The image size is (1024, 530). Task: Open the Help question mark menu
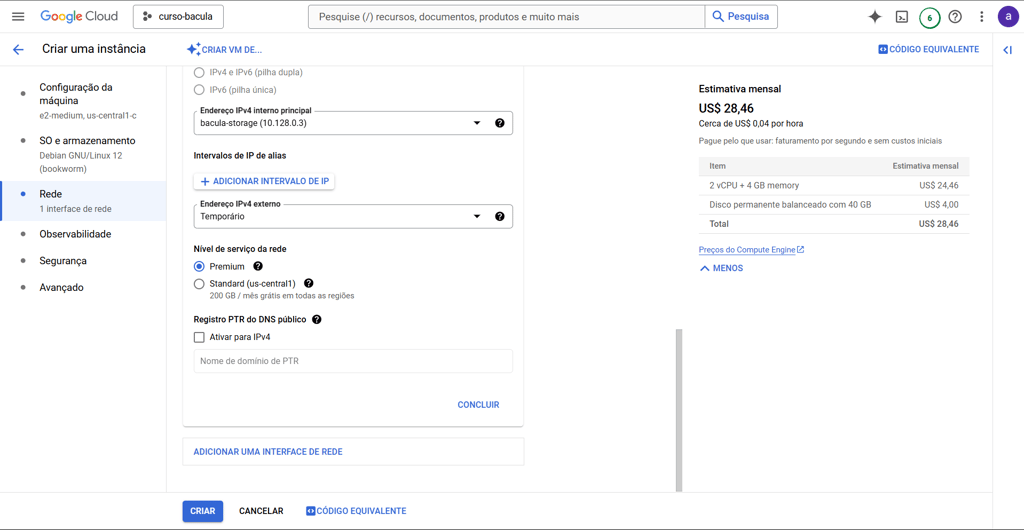[x=955, y=17]
